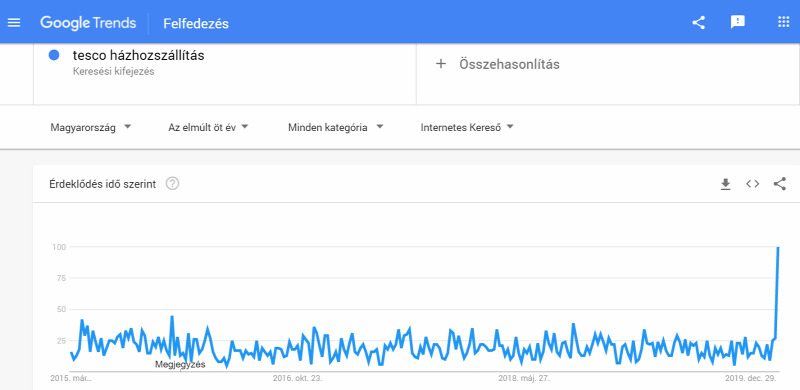
Task: Open the Google apps grid
Action: tap(783, 22)
